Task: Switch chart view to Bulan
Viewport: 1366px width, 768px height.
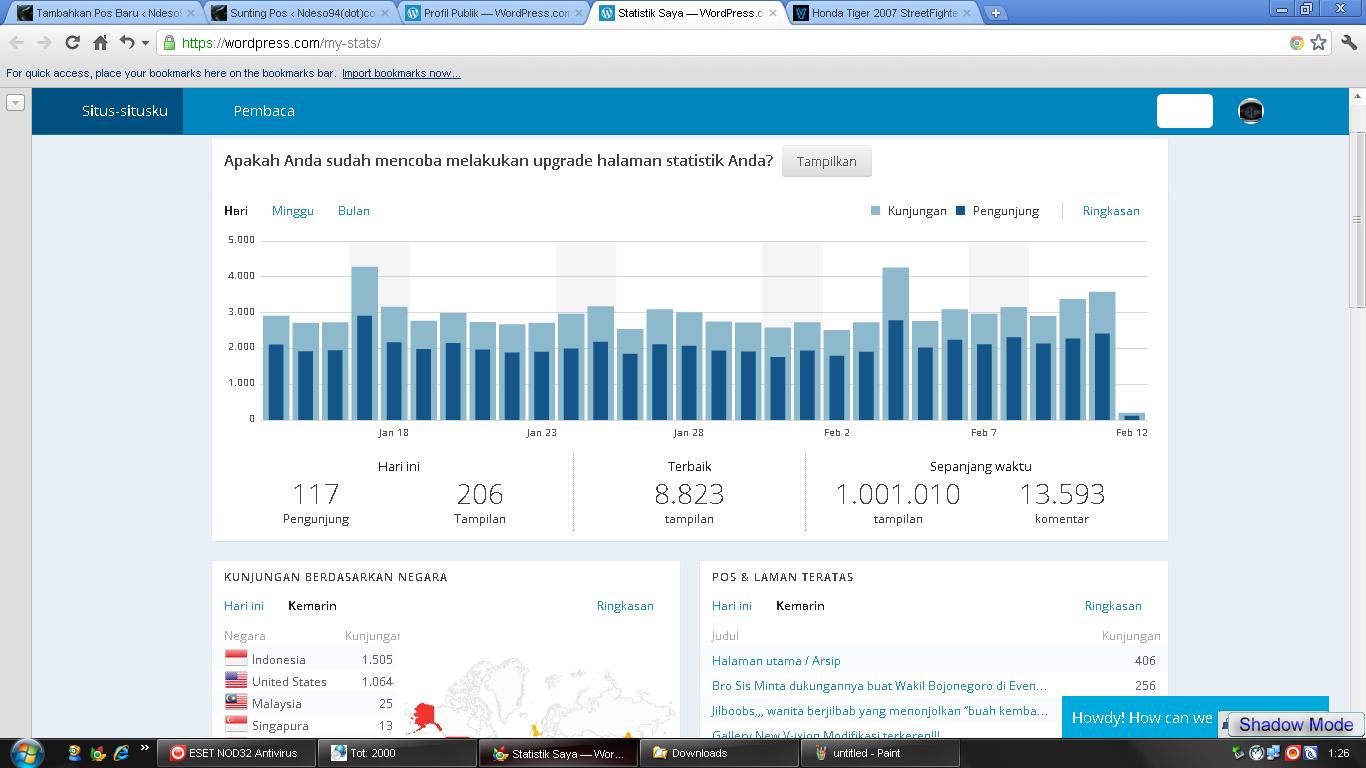Action: point(353,211)
